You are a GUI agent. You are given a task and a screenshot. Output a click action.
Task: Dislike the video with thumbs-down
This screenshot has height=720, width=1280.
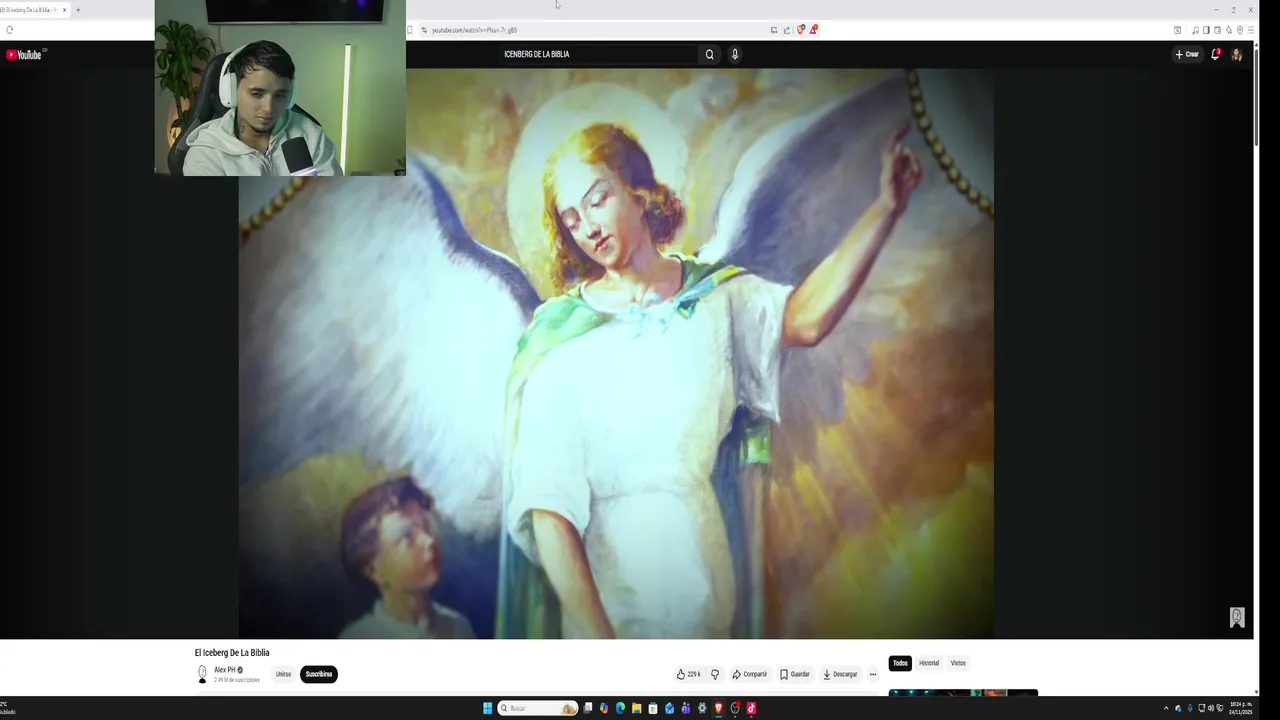pos(715,674)
